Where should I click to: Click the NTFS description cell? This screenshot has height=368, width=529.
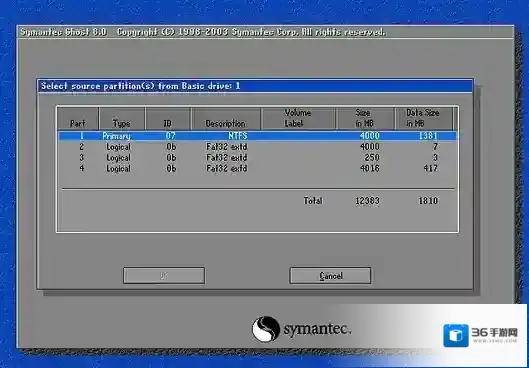click(x=238, y=136)
